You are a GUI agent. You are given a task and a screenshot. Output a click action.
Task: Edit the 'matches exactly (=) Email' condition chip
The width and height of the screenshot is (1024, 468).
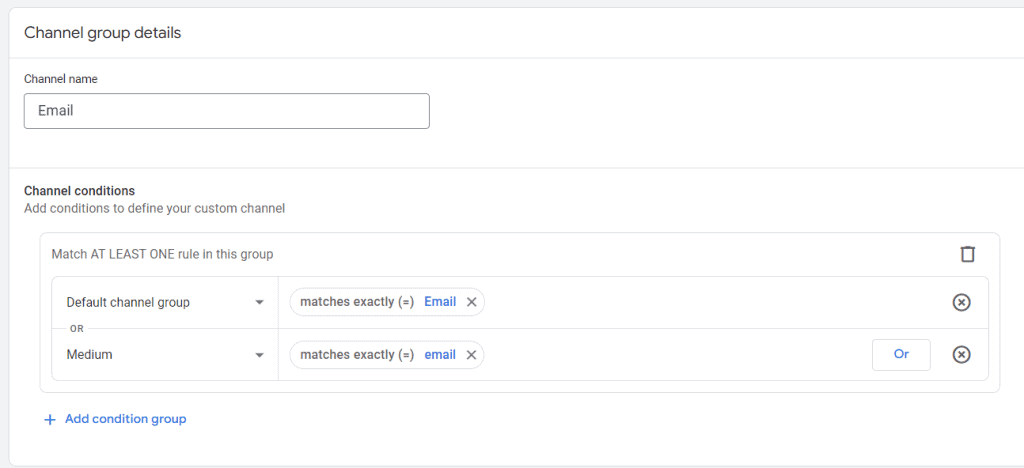pyautogui.click(x=377, y=302)
